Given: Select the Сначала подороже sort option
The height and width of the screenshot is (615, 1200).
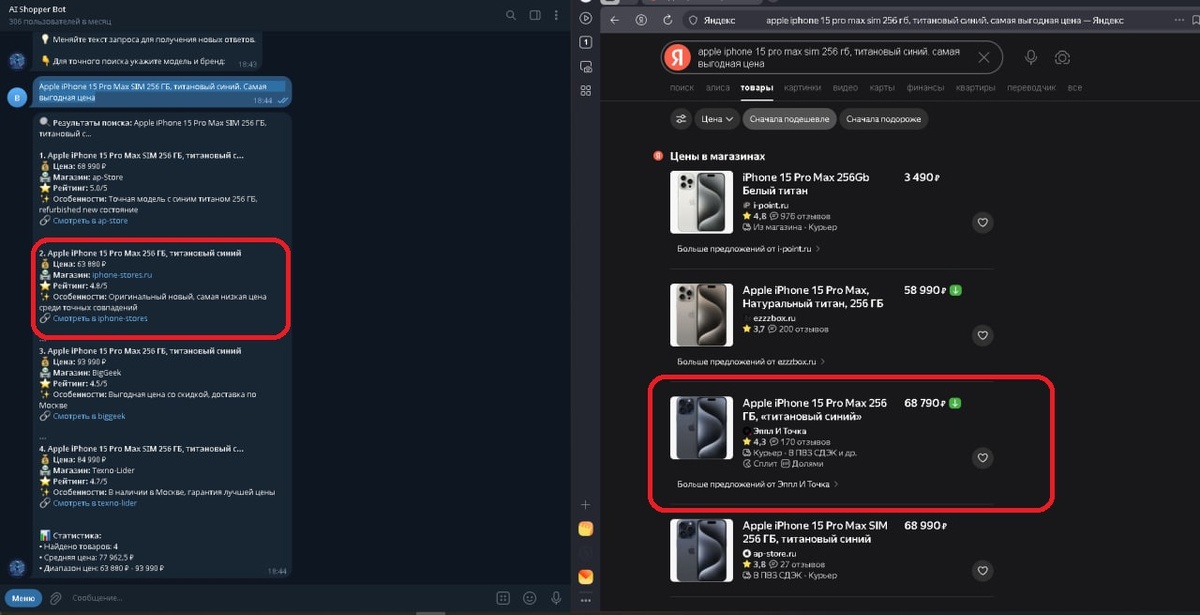Looking at the screenshot, I should tap(883, 119).
